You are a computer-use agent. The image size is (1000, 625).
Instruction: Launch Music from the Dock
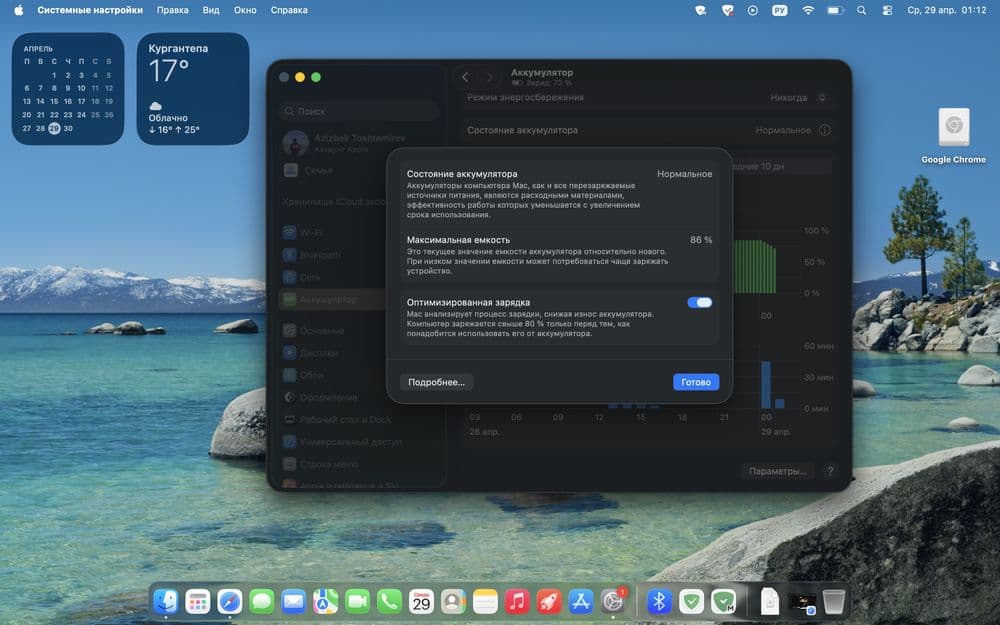coord(517,601)
